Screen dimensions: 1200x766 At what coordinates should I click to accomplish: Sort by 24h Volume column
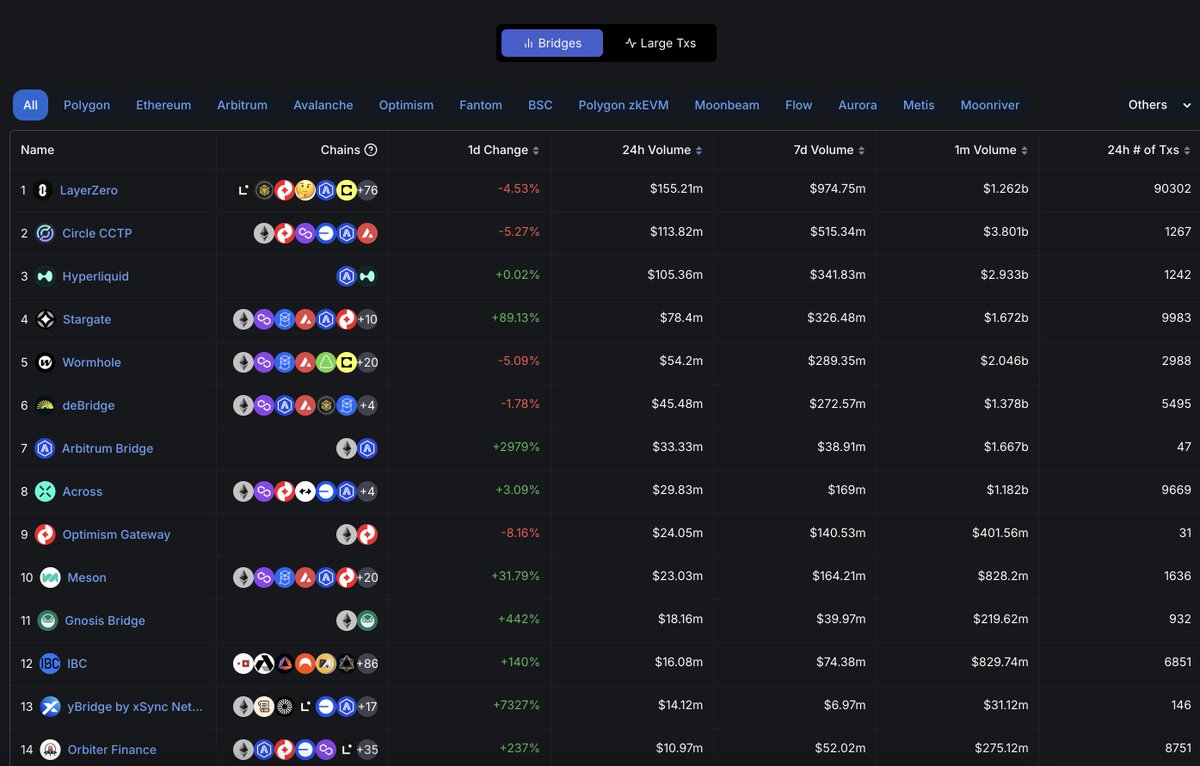(662, 150)
